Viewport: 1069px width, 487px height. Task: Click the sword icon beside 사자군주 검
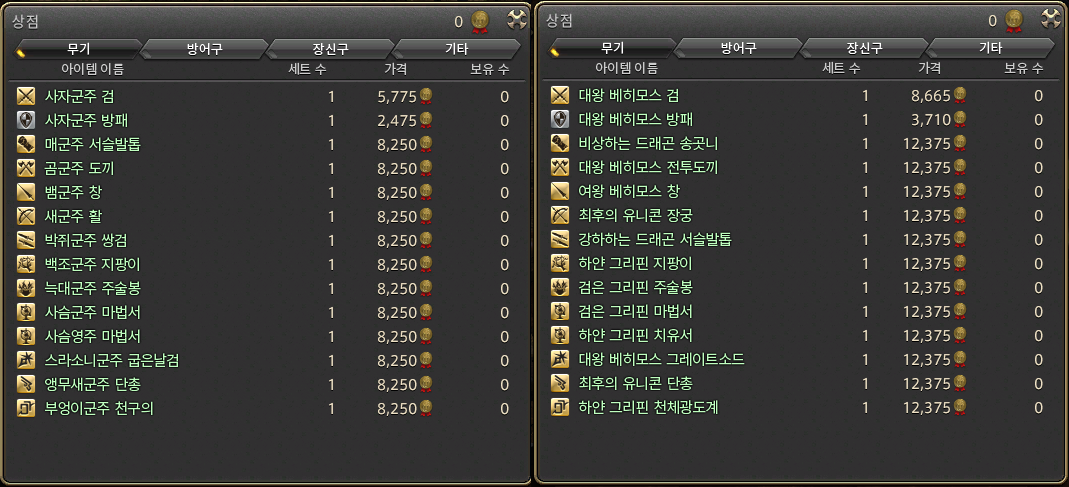click(x=26, y=96)
